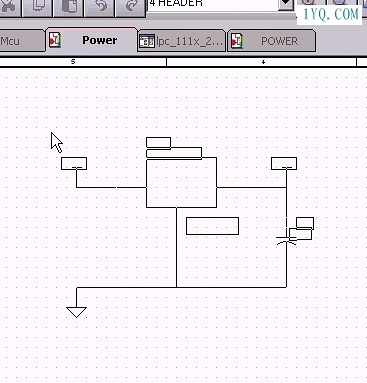
Task: Select the label box below central component
Action: [212, 226]
